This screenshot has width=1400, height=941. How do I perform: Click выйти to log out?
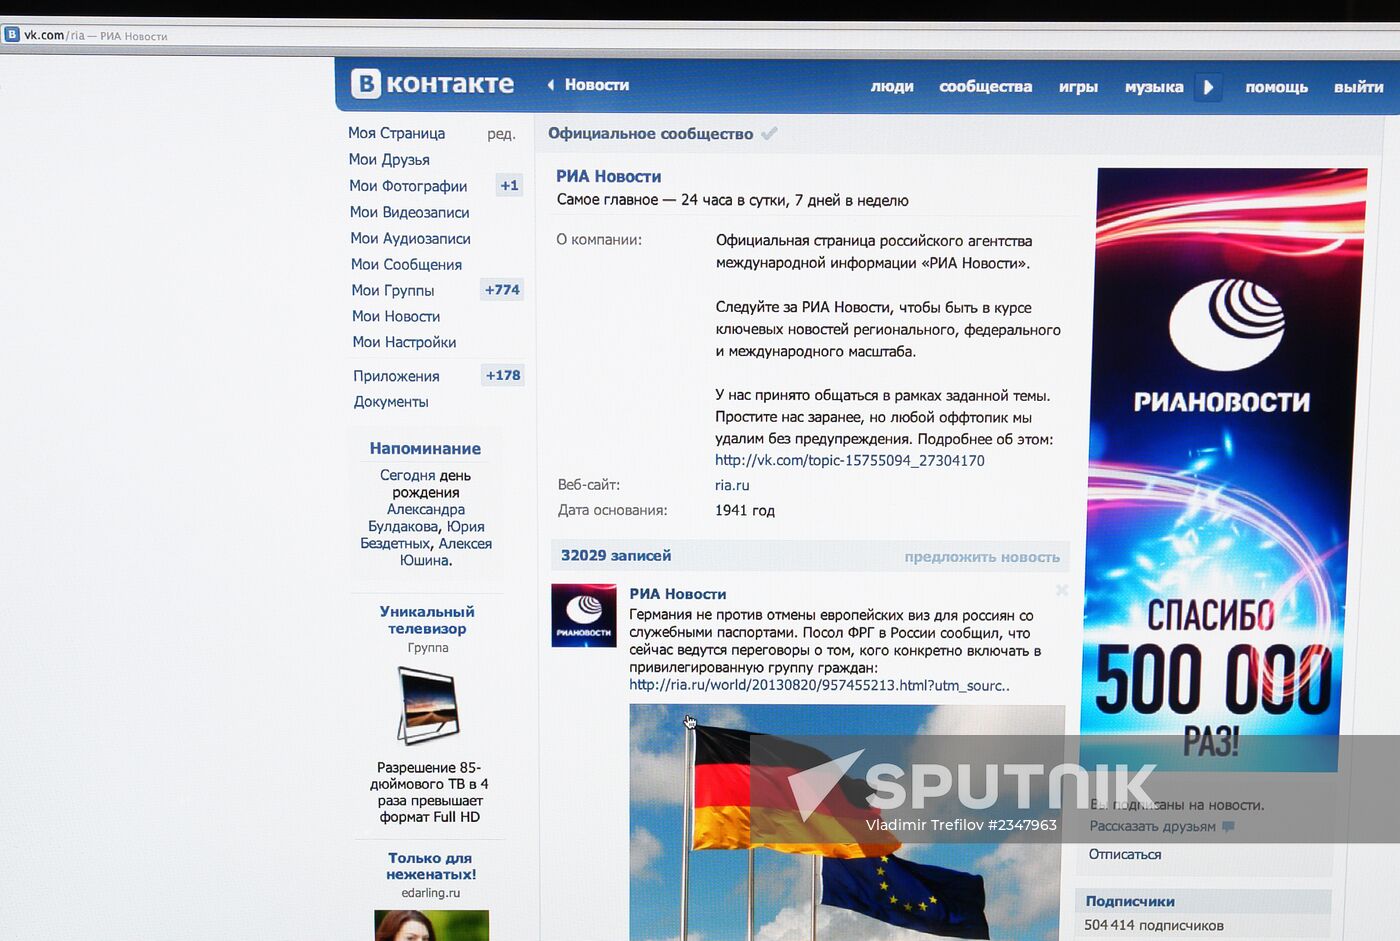(1358, 87)
